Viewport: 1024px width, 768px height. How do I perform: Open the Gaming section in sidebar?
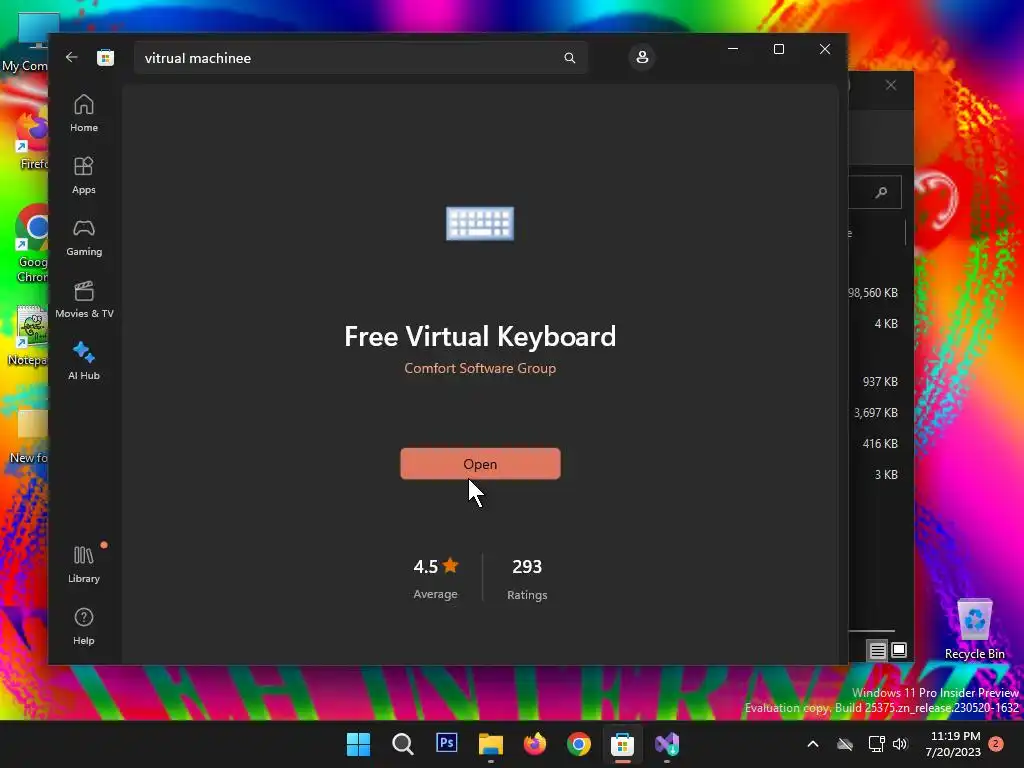click(84, 237)
